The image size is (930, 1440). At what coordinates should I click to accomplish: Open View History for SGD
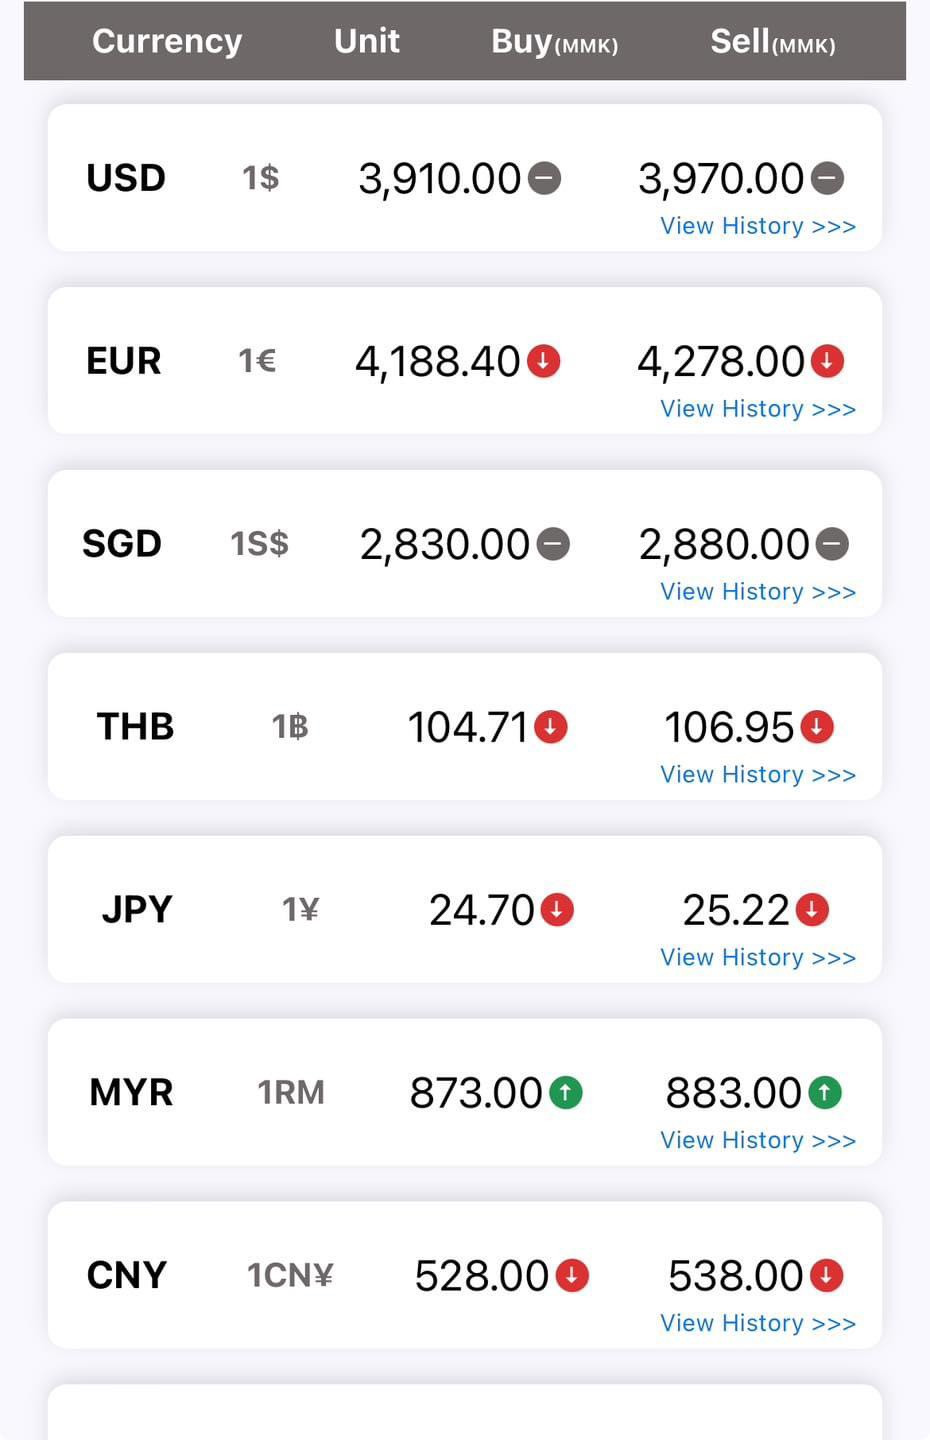click(x=758, y=592)
